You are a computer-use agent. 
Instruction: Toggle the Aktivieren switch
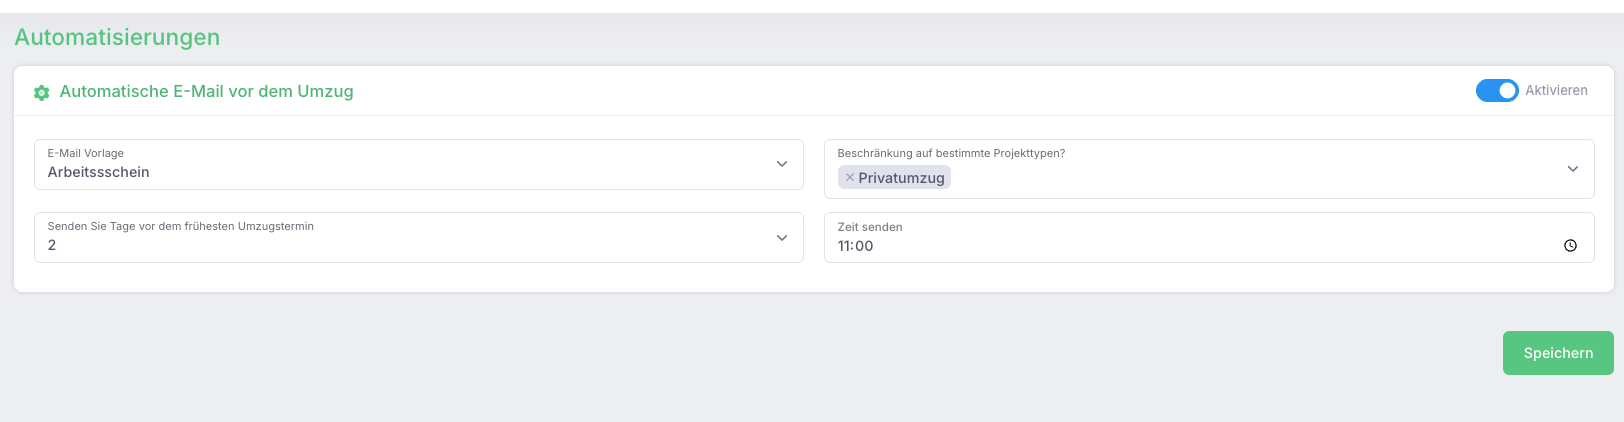[1497, 90]
